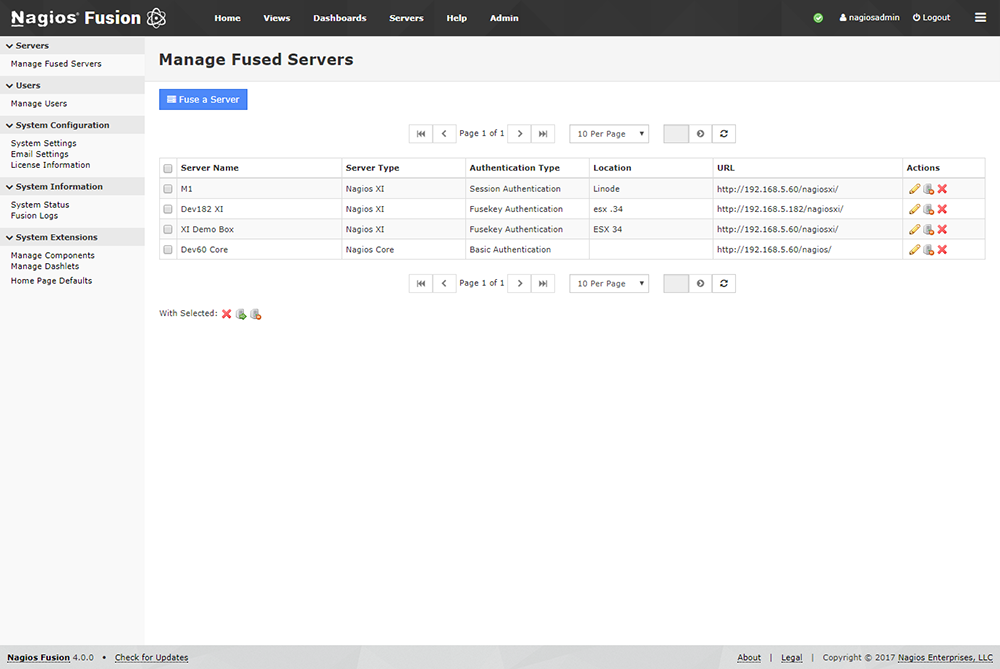1000x669 pixels.
Task: Open the nagiosadmin user profile
Action: tap(869, 18)
